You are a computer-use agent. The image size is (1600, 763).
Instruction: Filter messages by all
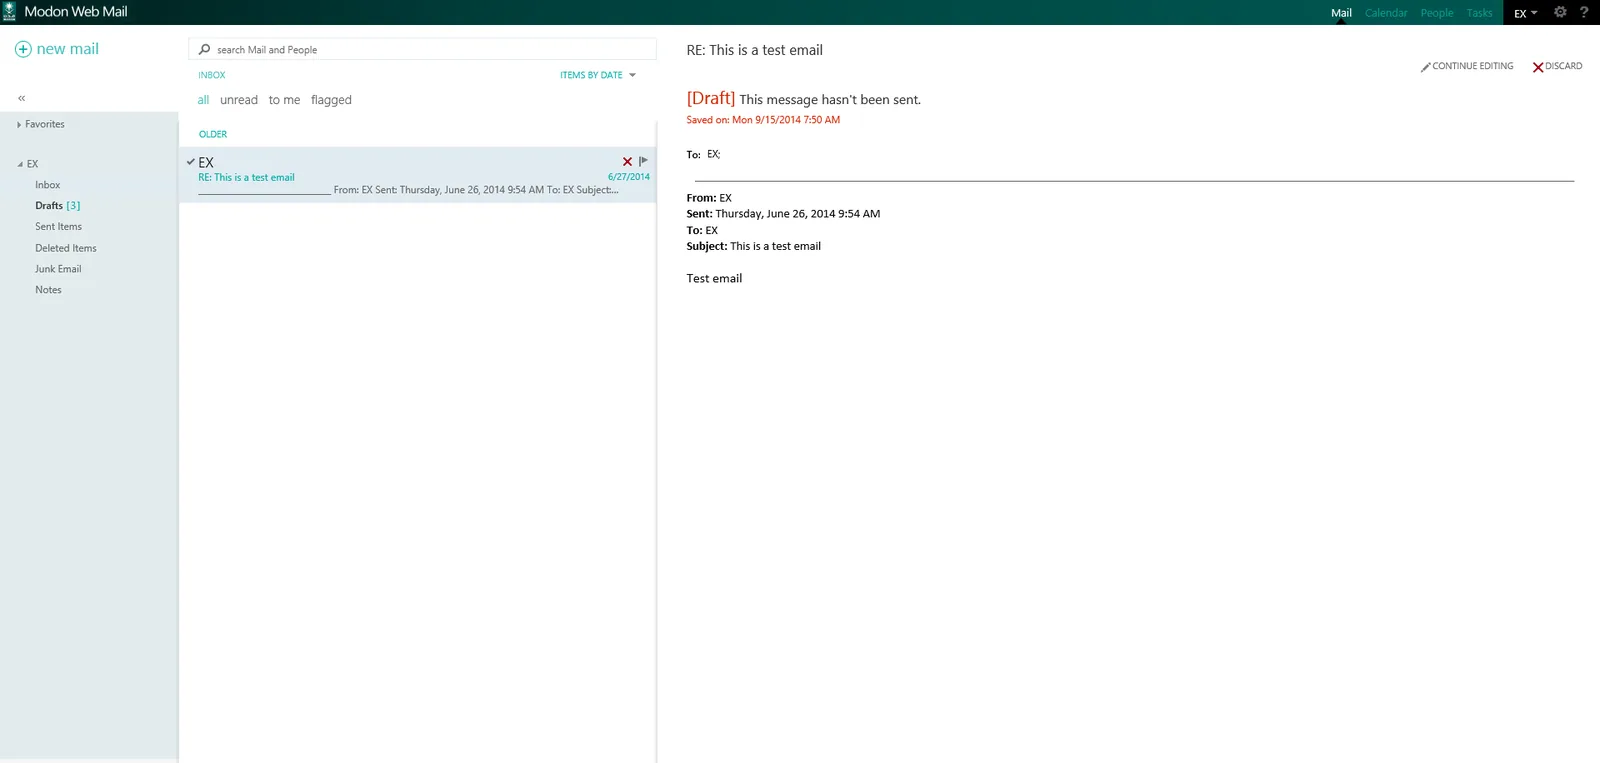(x=203, y=100)
